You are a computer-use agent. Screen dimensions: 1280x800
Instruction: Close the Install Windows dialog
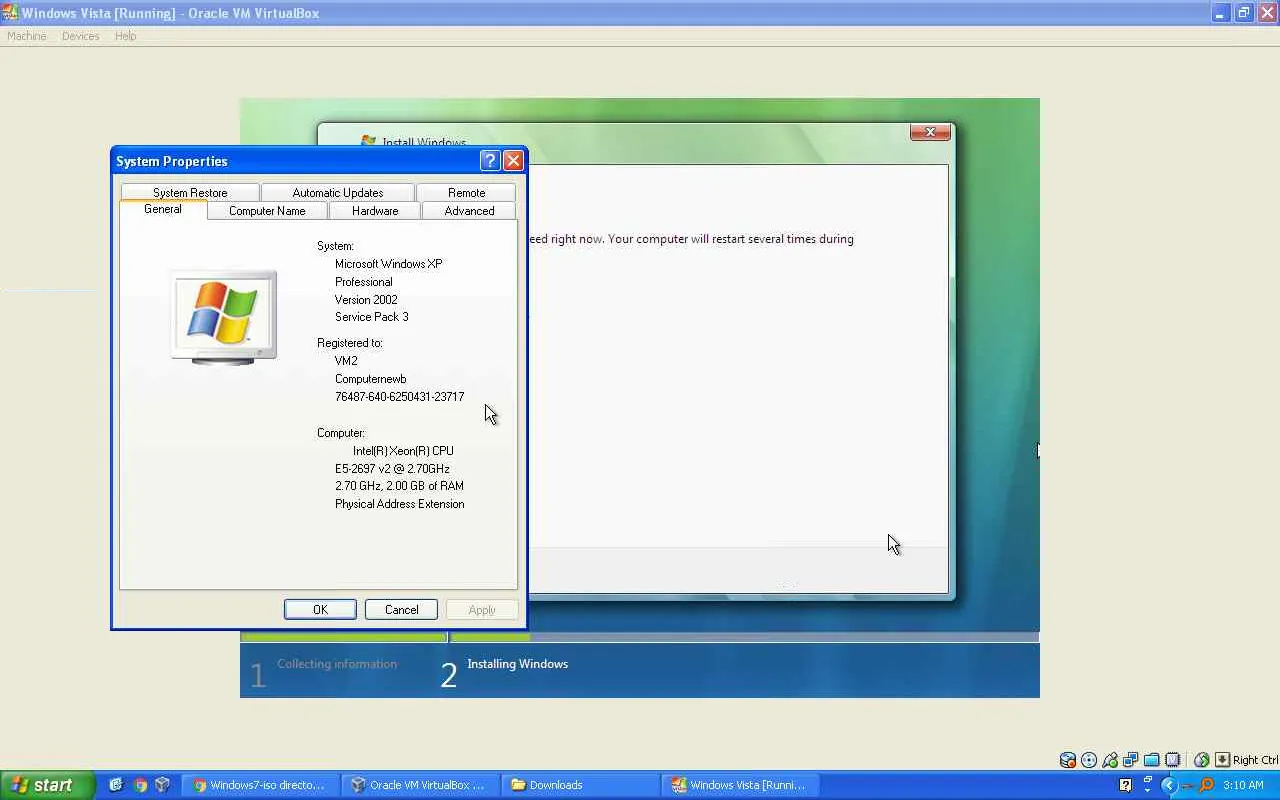coord(930,132)
